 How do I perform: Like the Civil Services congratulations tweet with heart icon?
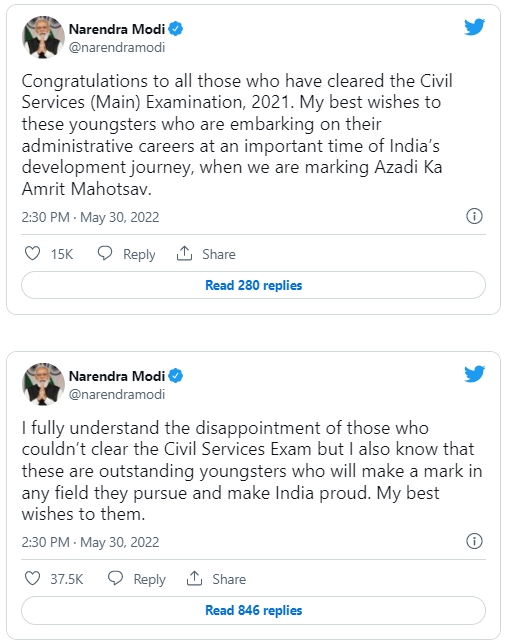[32, 253]
